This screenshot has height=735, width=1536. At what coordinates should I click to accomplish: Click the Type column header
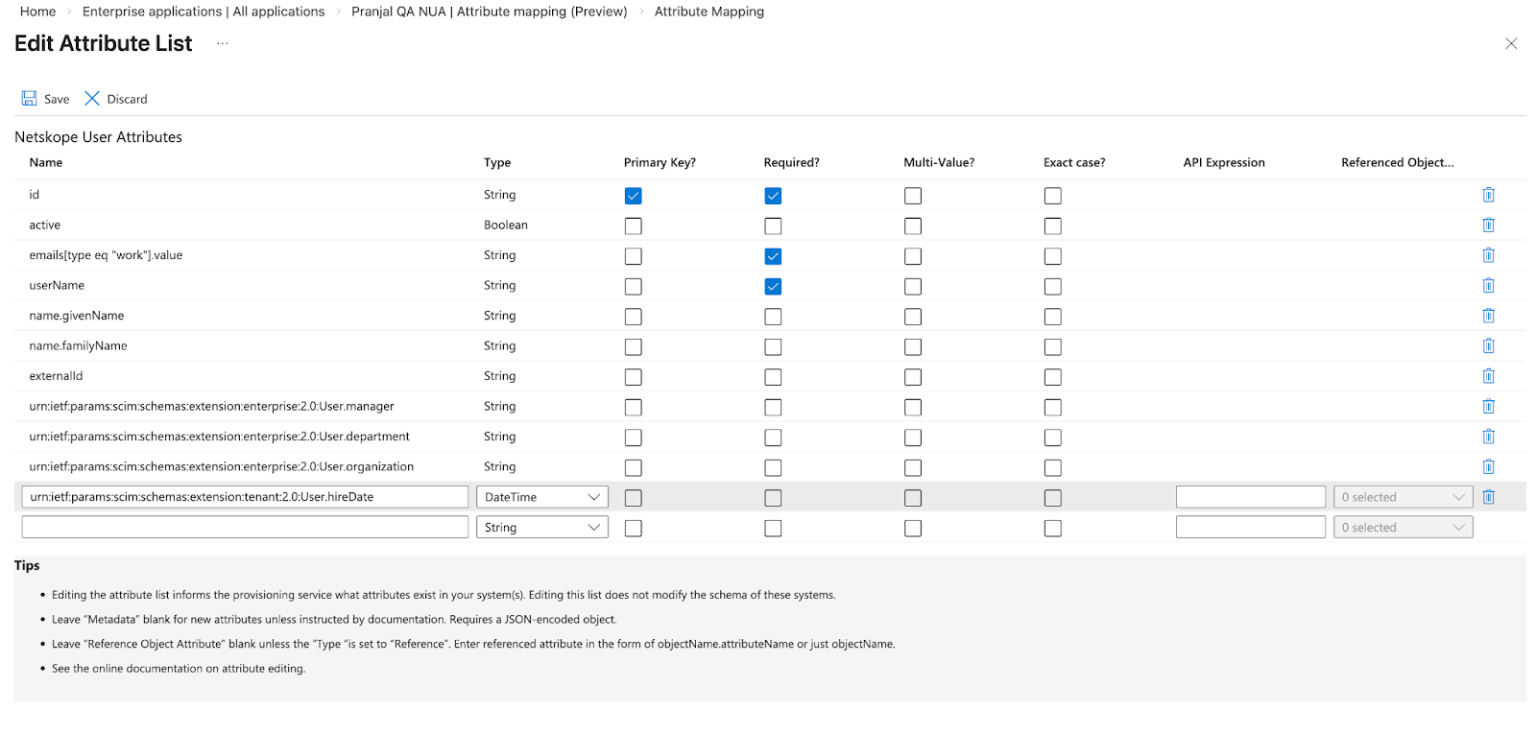point(497,163)
